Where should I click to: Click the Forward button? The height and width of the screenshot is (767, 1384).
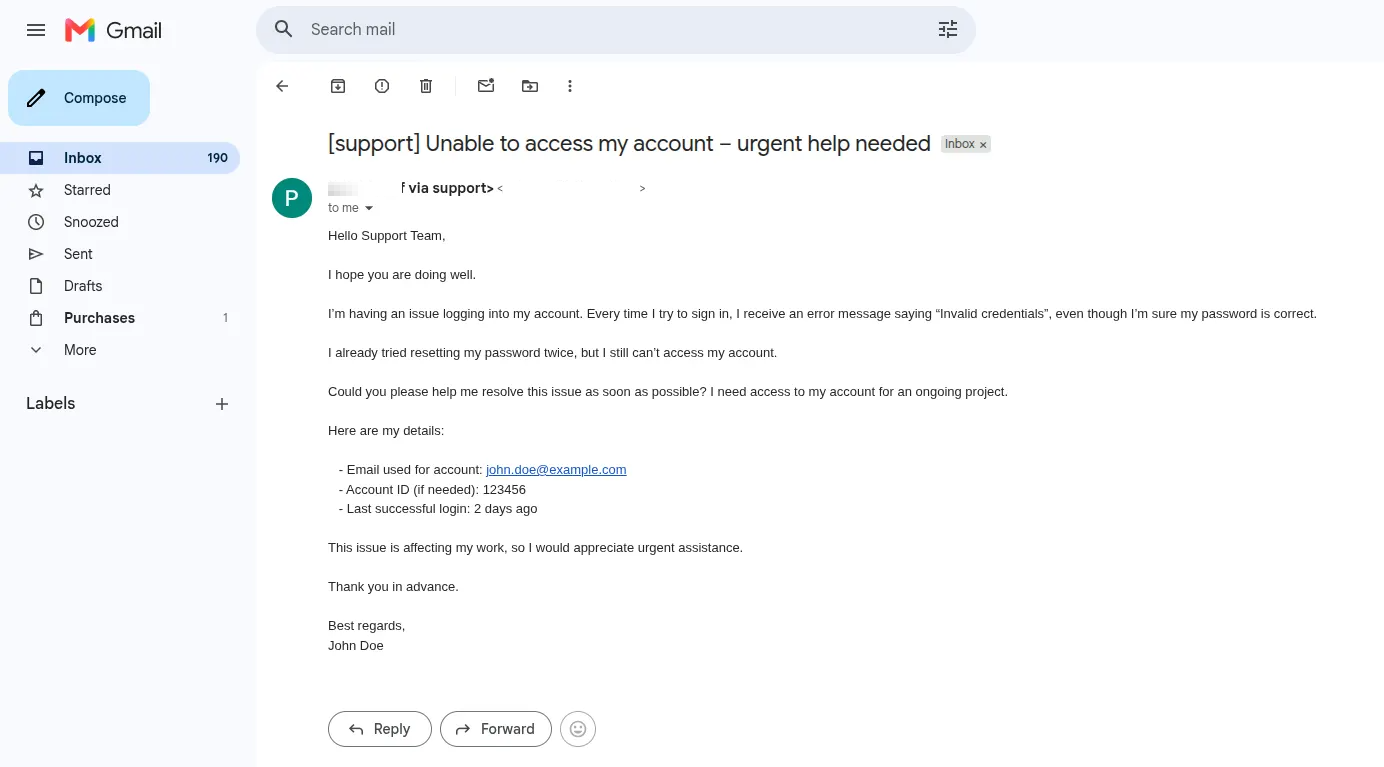[496, 729]
